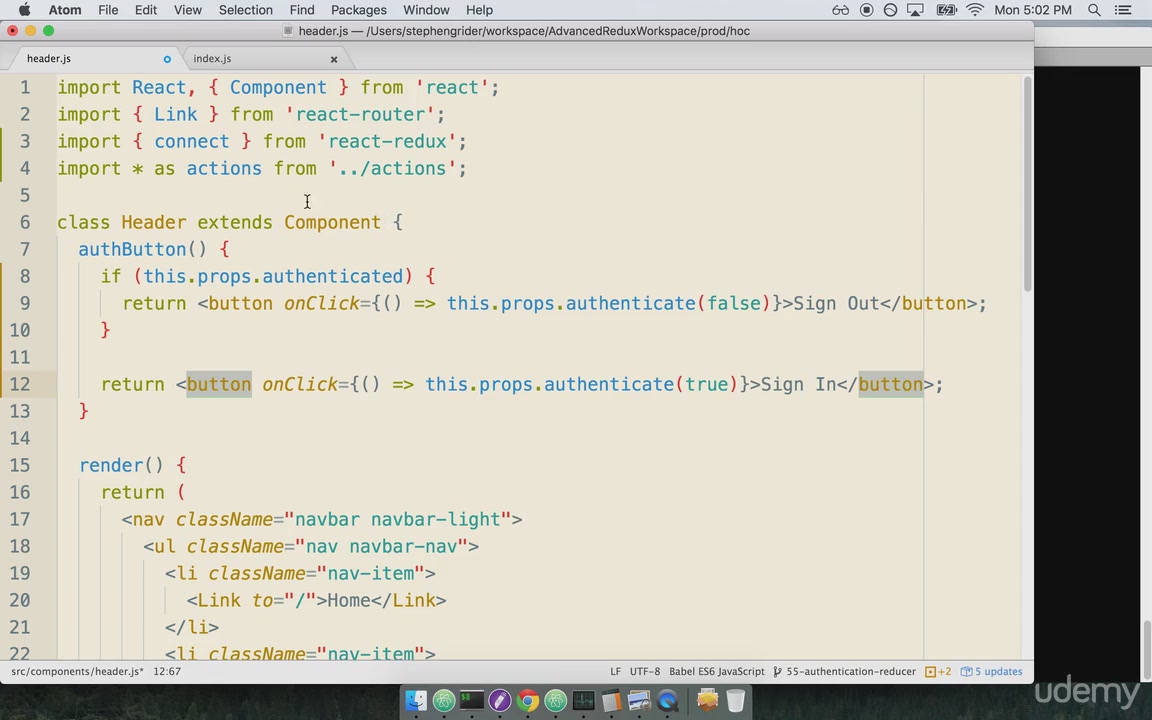Open Google Chrome from the dock

coord(528,701)
